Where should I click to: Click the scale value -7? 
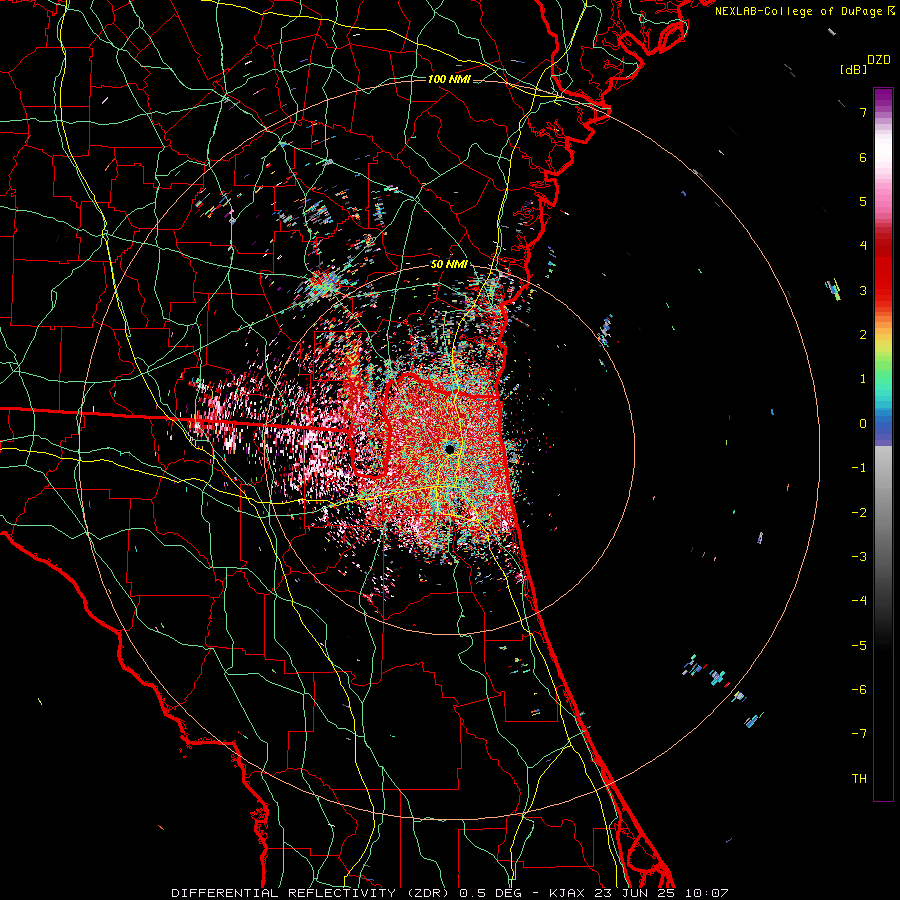(x=859, y=734)
